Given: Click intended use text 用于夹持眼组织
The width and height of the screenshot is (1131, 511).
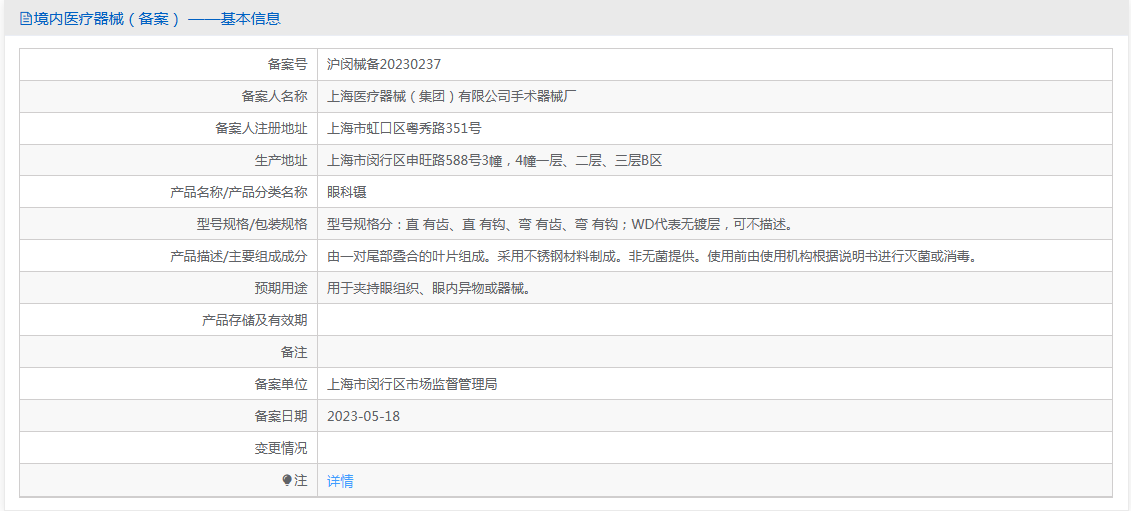Looking at the screenshot, I should (x=430, y=289).
